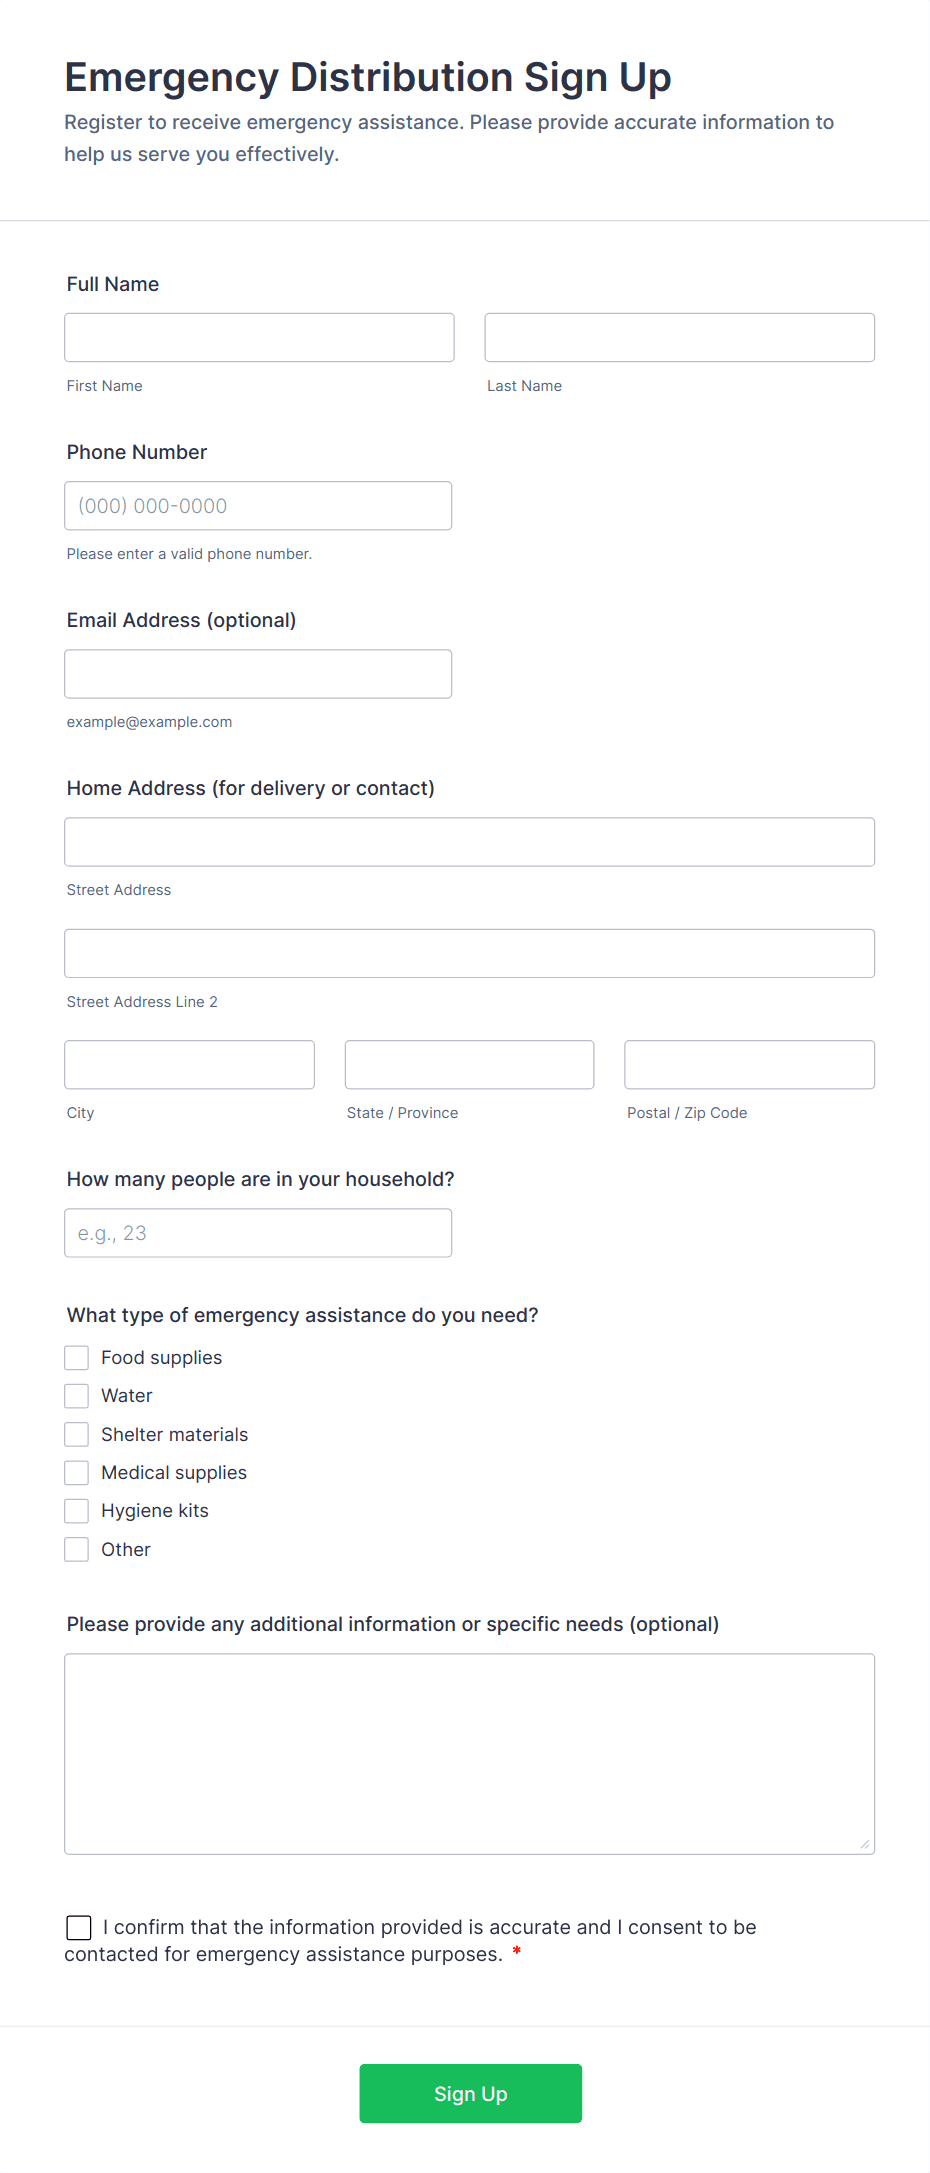Click the Street Address Line 2 field

(469, 953)
